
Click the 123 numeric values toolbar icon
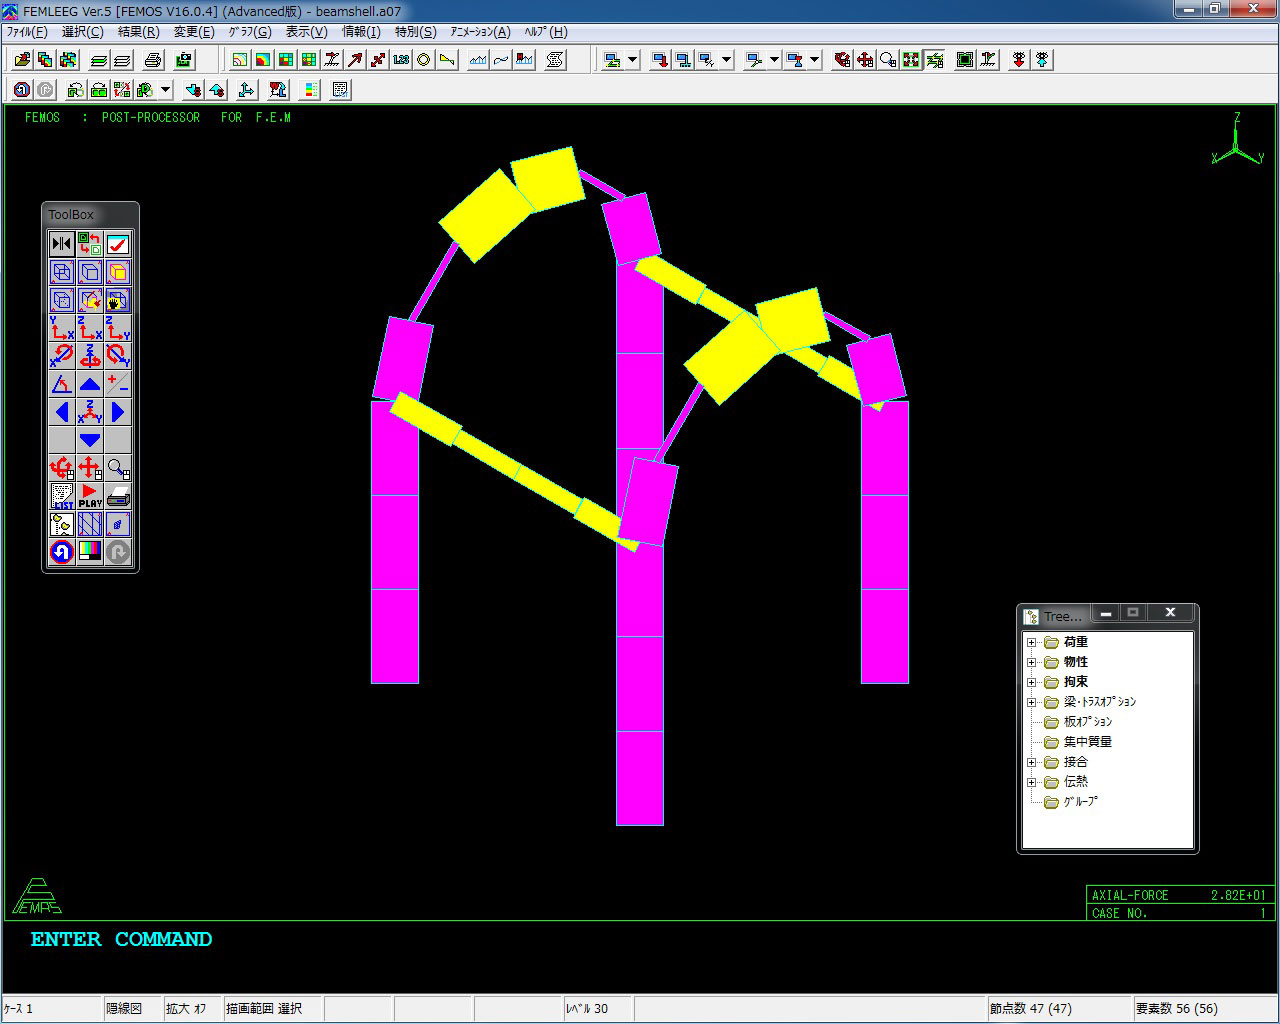point(401,60)
